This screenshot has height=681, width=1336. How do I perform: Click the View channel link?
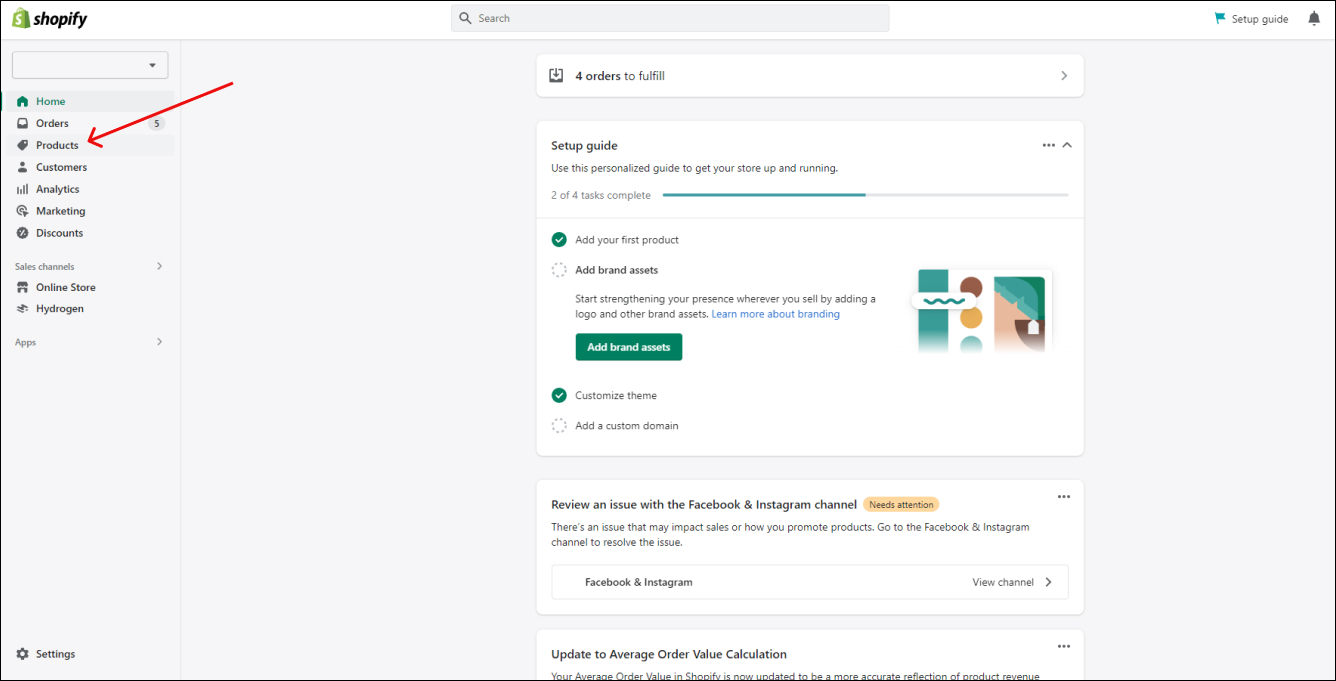pos(1003,582)
